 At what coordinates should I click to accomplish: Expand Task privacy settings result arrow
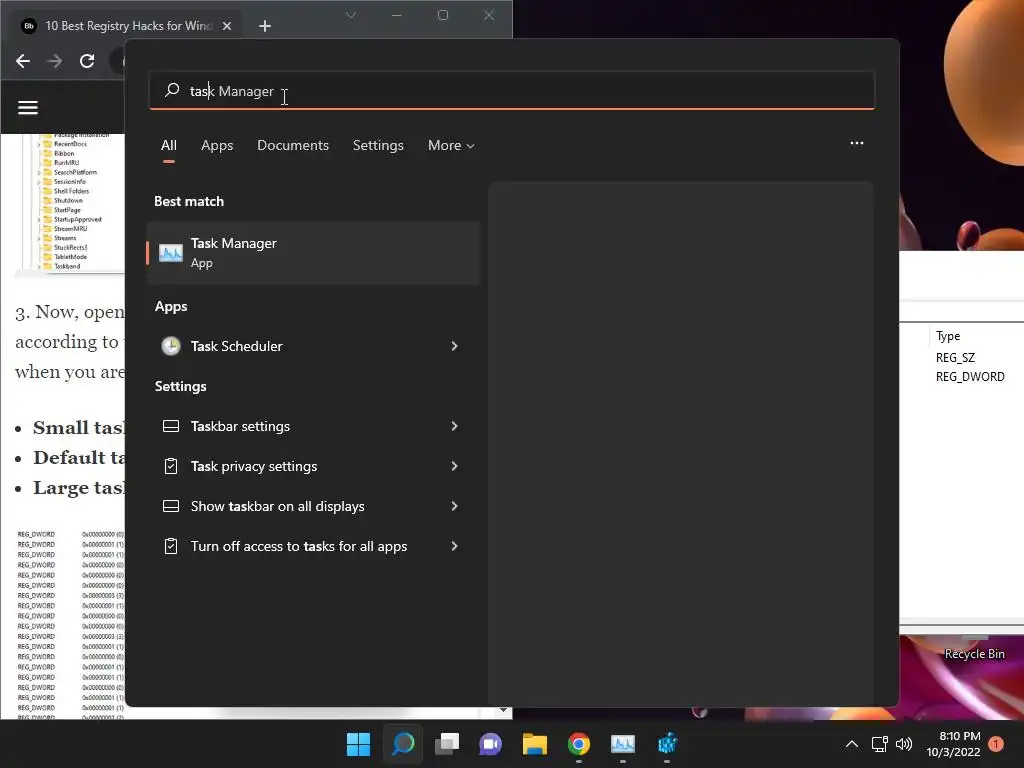[455, 466]
